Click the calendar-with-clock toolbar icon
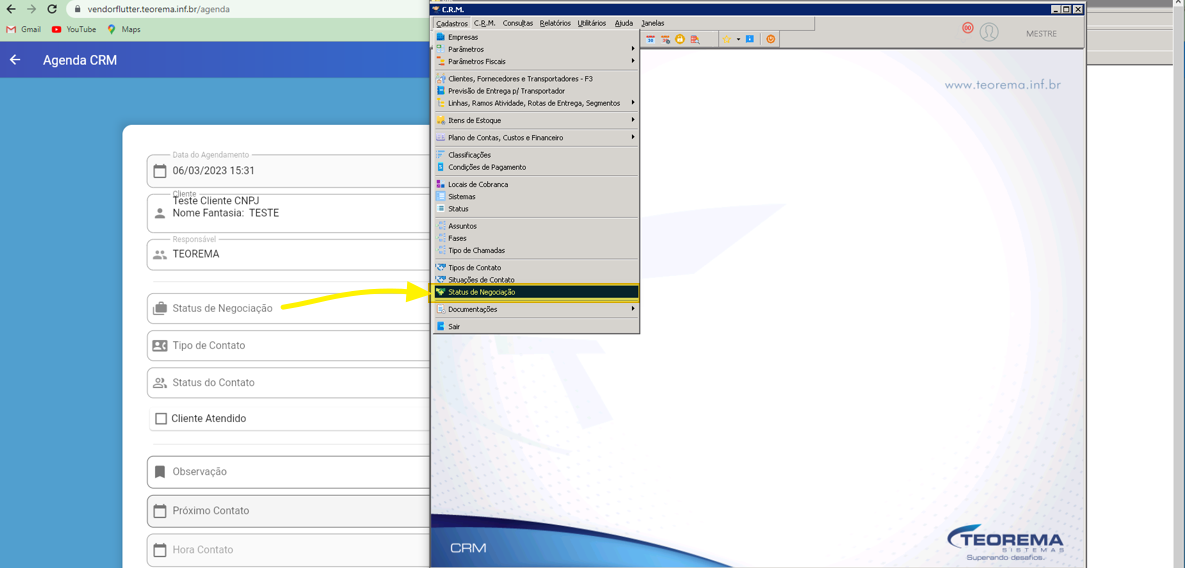The height and width of the screenshot is (569, 1185). (665, 39)
